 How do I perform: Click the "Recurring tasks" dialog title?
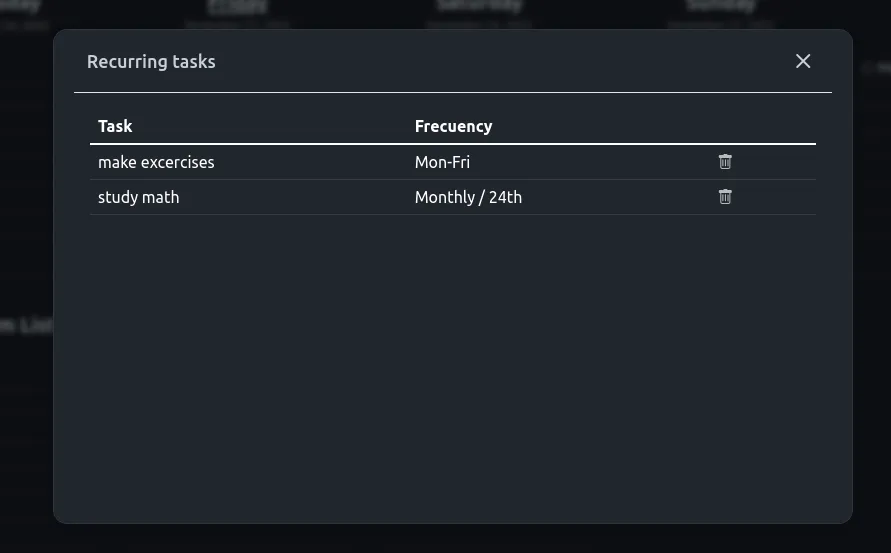[151, 61]
